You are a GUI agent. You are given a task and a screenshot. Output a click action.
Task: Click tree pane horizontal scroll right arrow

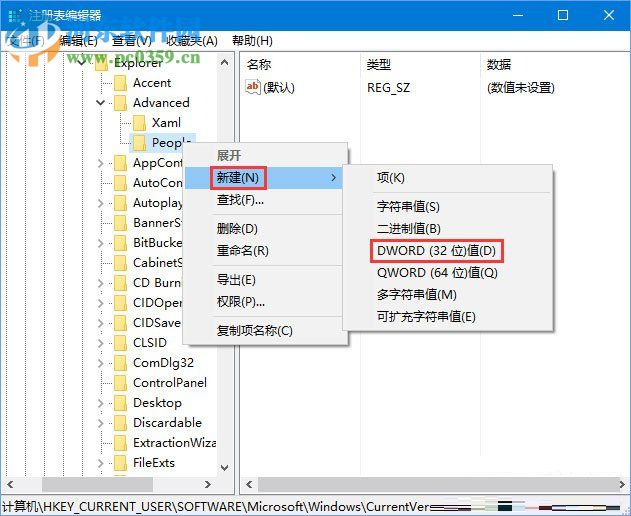[208, 485]
